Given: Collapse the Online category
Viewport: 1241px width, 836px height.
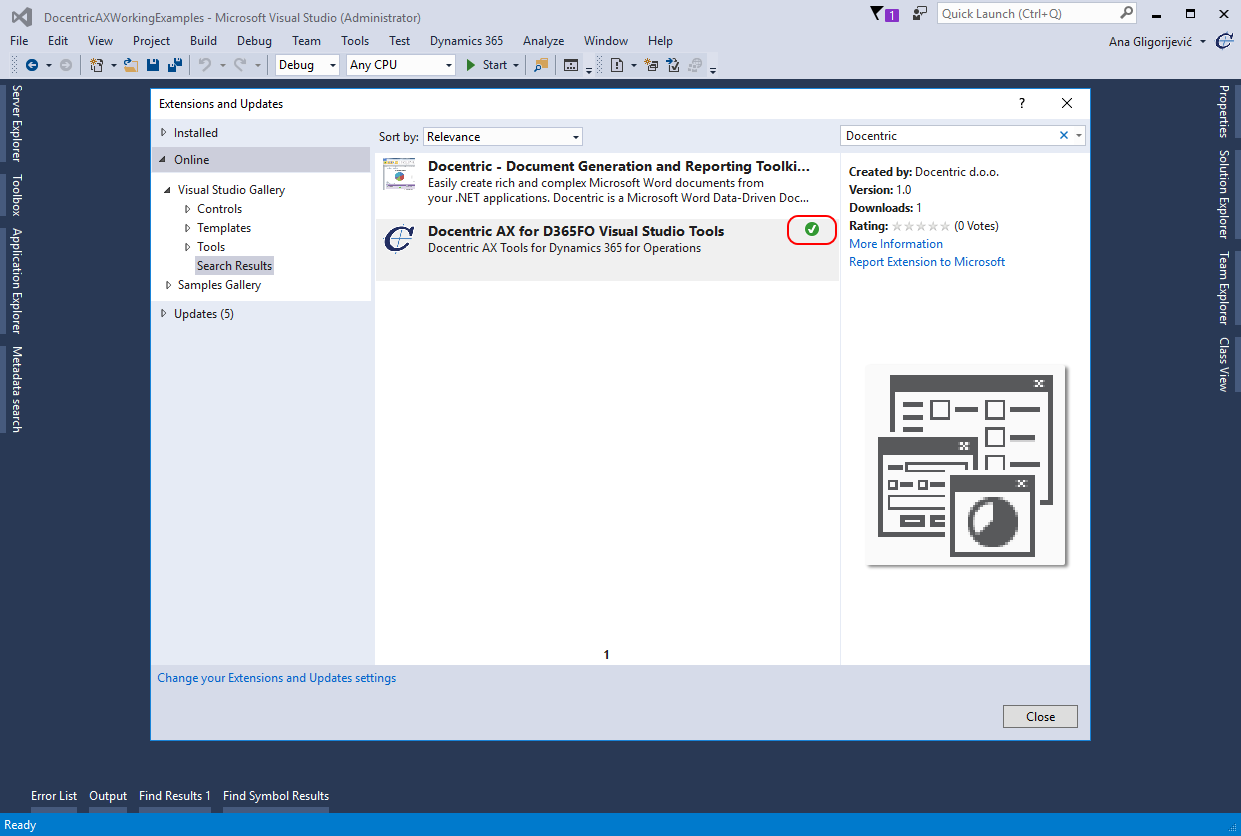Looking at the screenshot, I should 164,160.
